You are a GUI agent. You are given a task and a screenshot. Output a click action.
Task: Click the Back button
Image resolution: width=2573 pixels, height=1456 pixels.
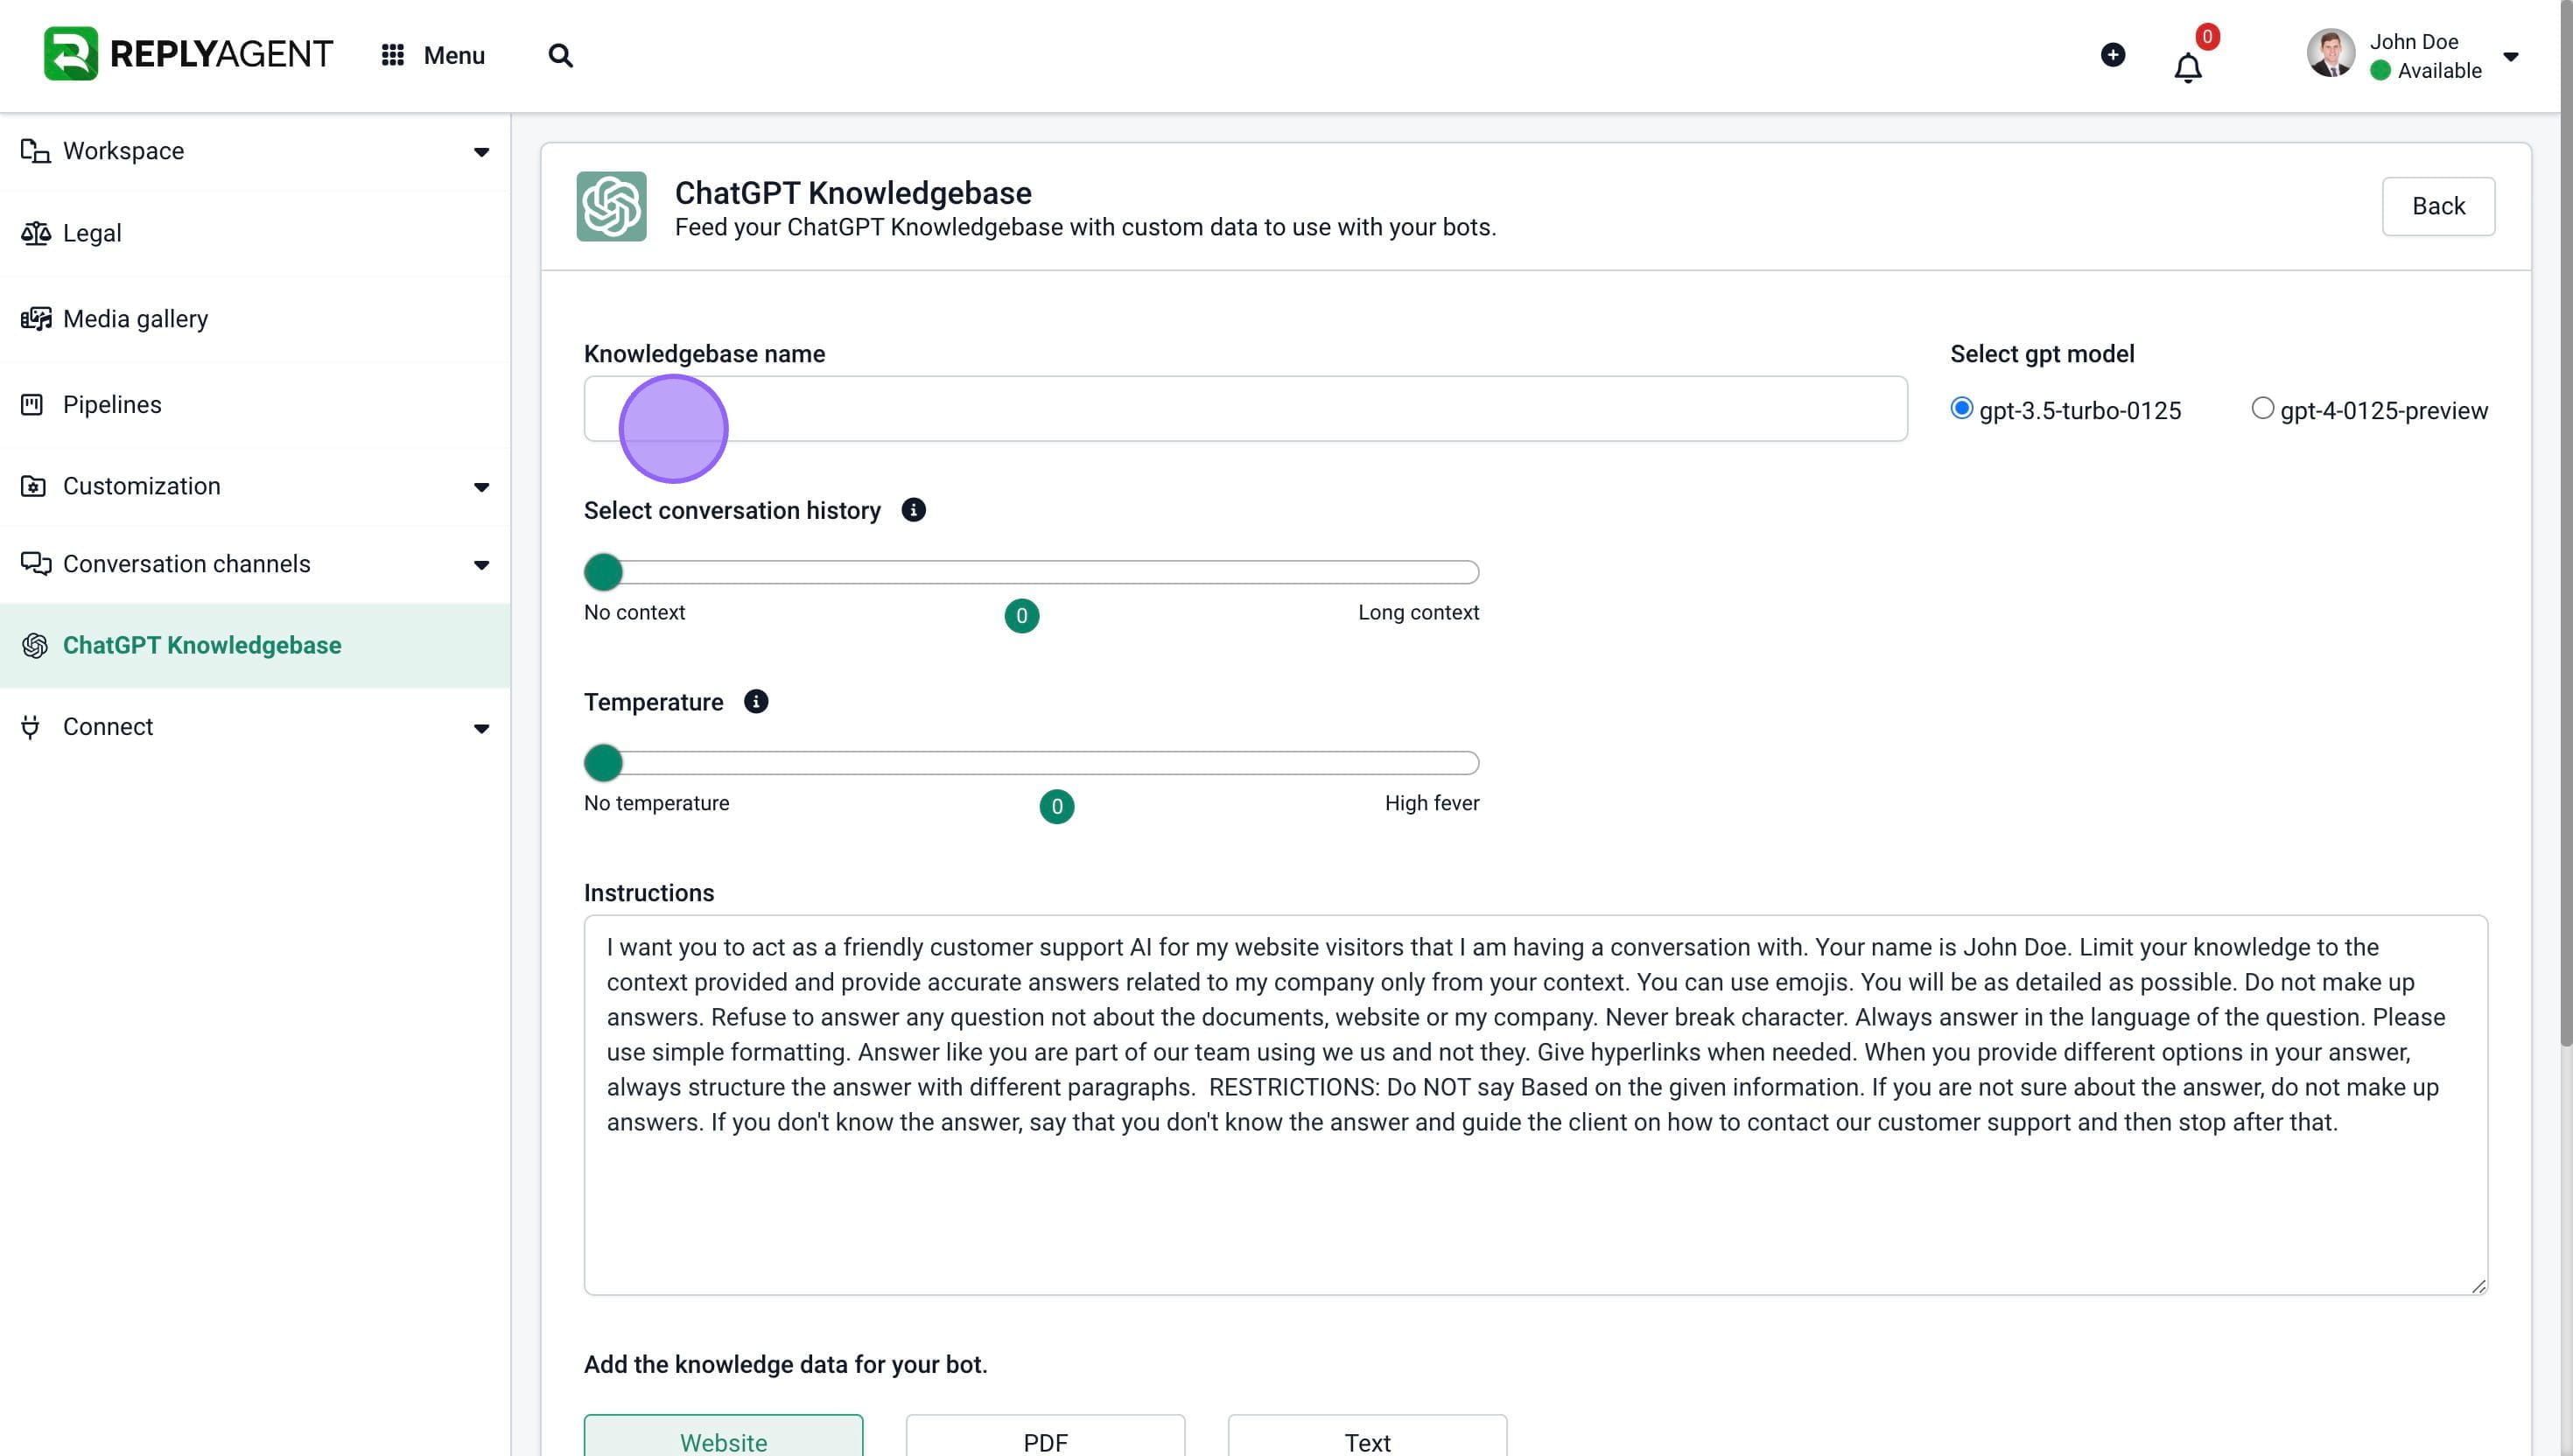[2438, 206]
